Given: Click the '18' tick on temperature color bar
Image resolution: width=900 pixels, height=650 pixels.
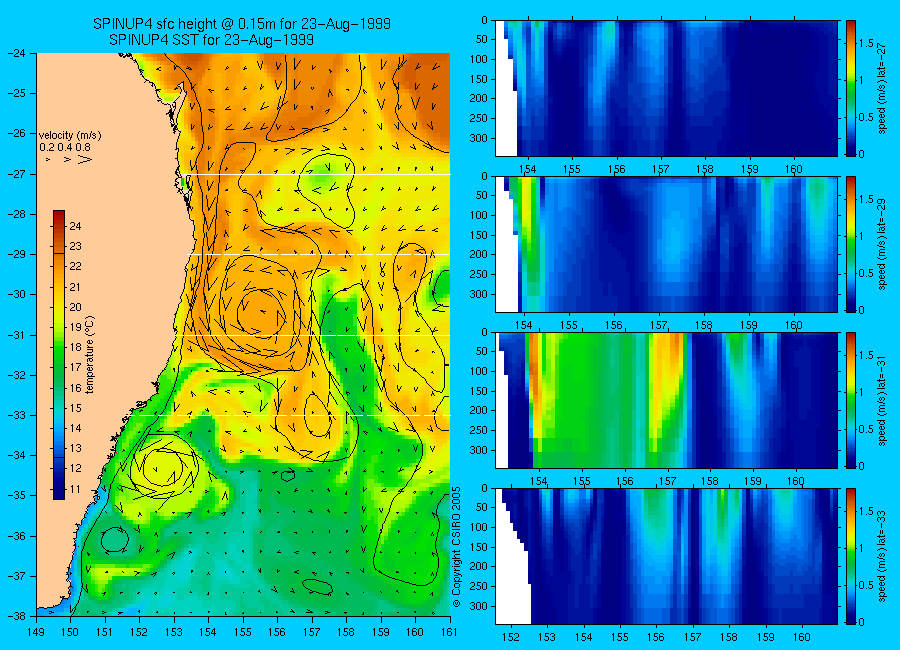Looking at the screenshot, I should point(75,347).
